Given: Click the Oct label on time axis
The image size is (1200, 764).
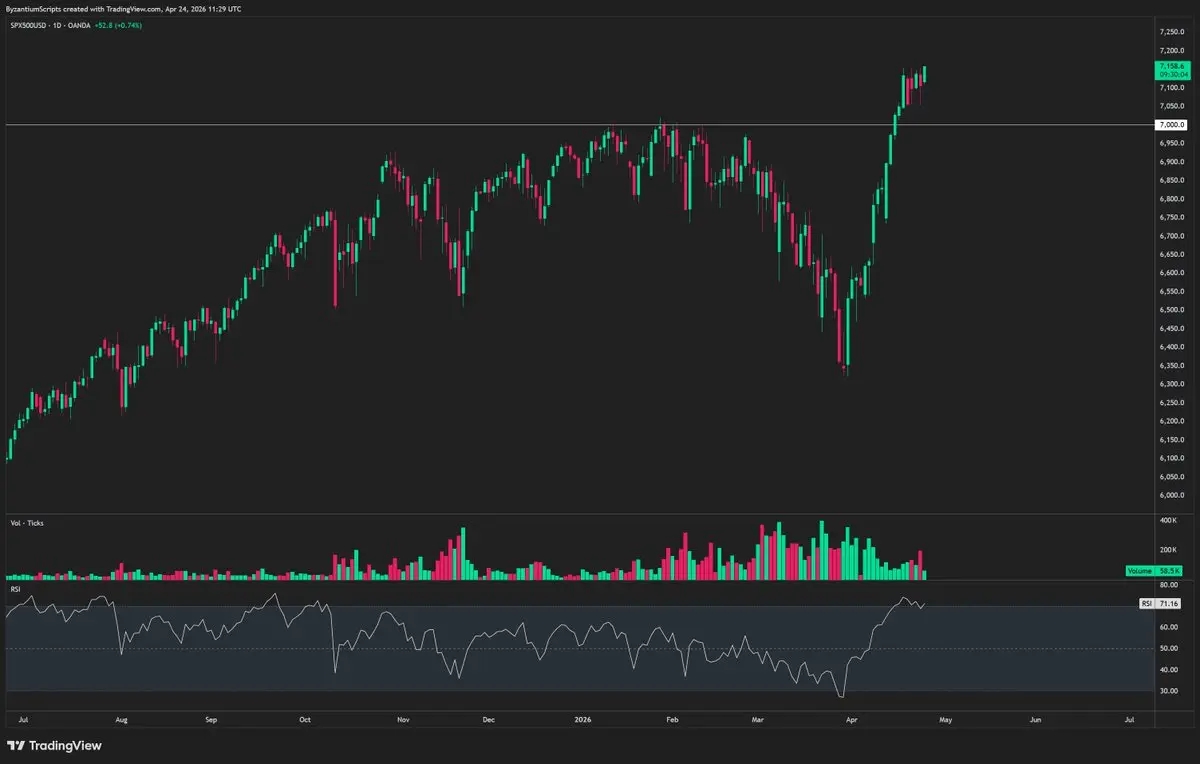Looking at the screenshot, I should coord(306,719).
